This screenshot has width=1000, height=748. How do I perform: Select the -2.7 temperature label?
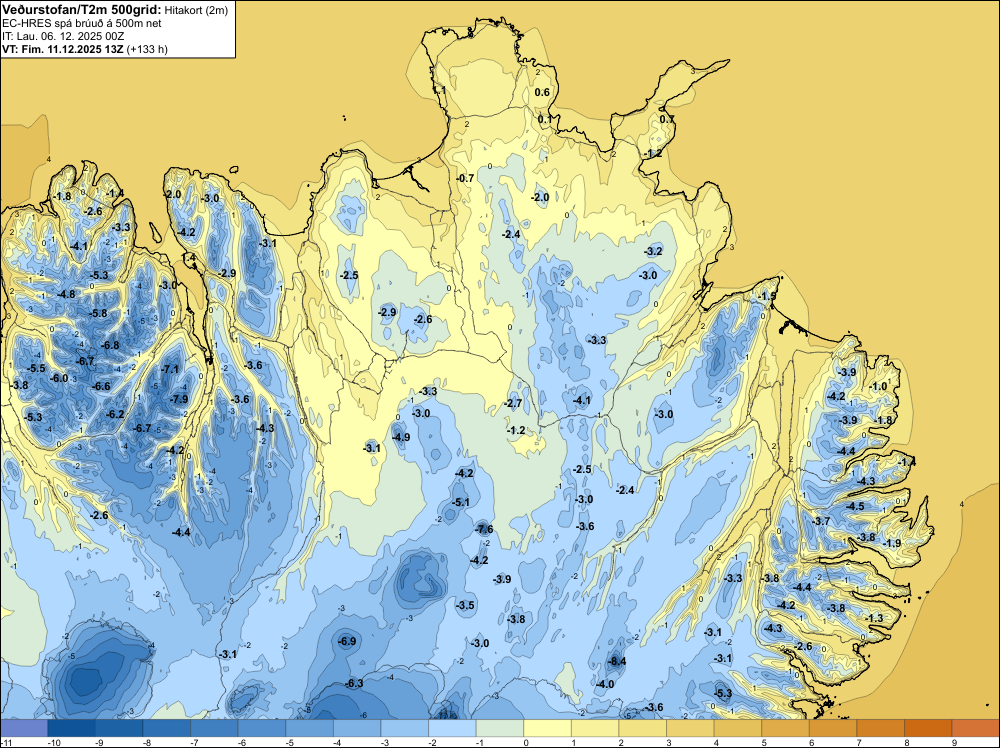pyautogui.click(x=513, y=403)
